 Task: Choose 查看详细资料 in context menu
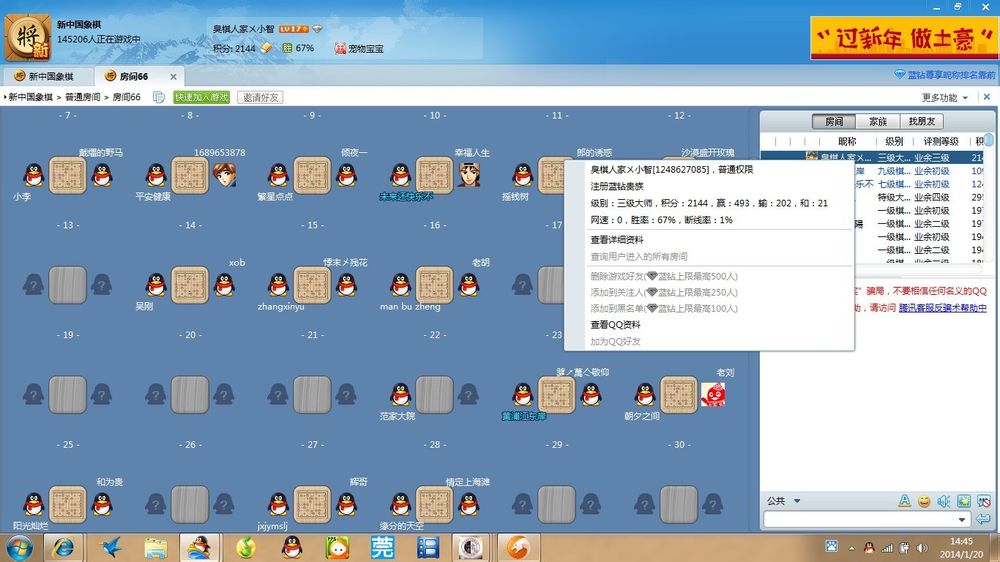tap(617, 240)
